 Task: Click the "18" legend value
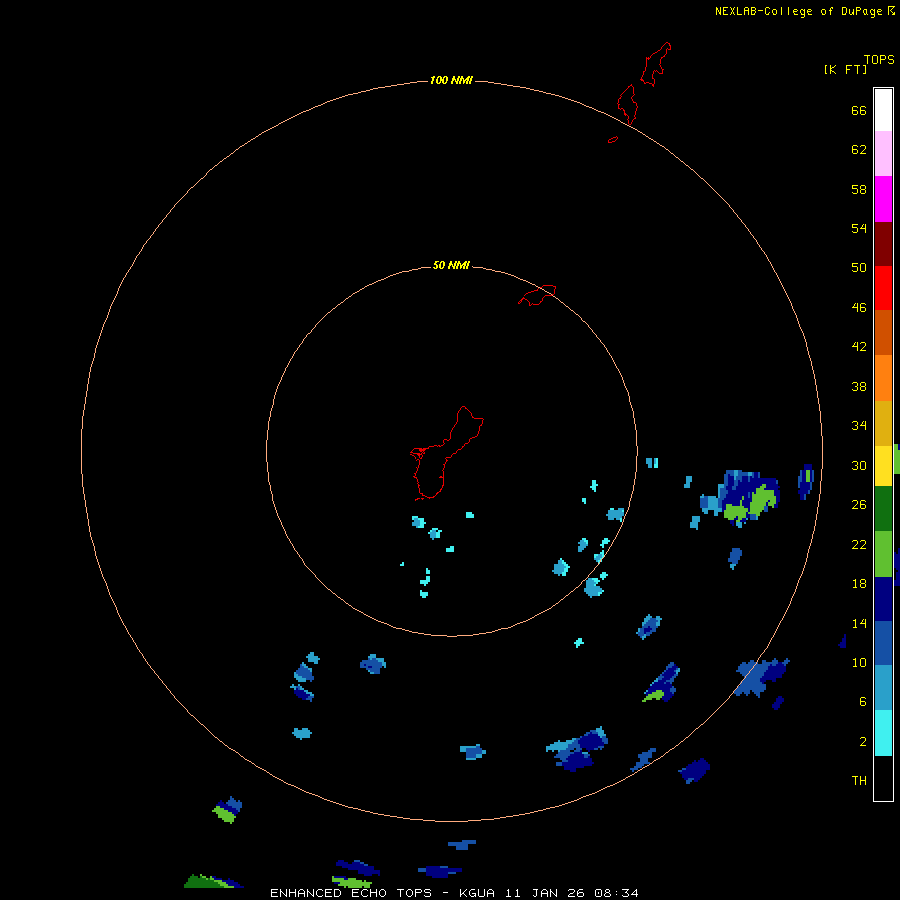(859, 584)
